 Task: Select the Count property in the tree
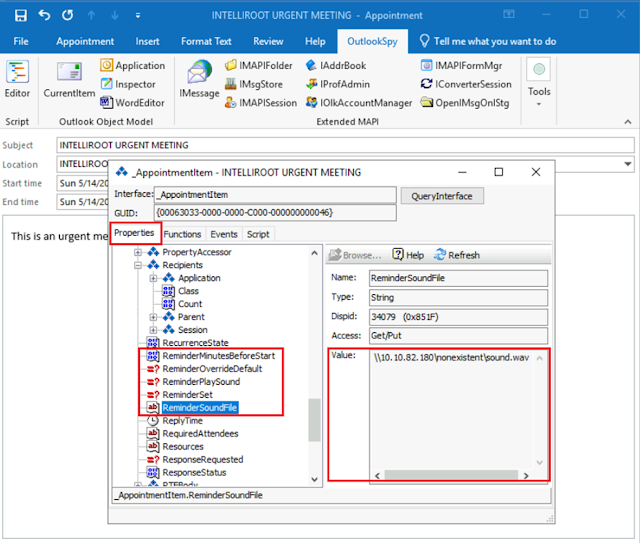click(x=190, y=304)
